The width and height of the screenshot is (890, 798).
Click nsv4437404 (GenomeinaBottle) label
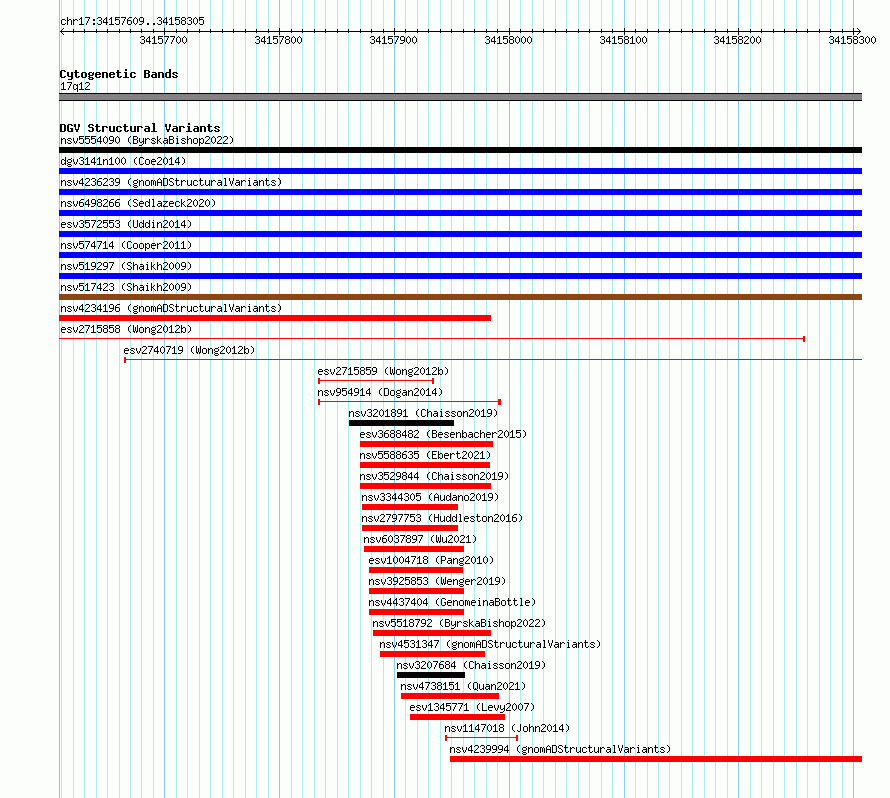[x=452, y=602]
